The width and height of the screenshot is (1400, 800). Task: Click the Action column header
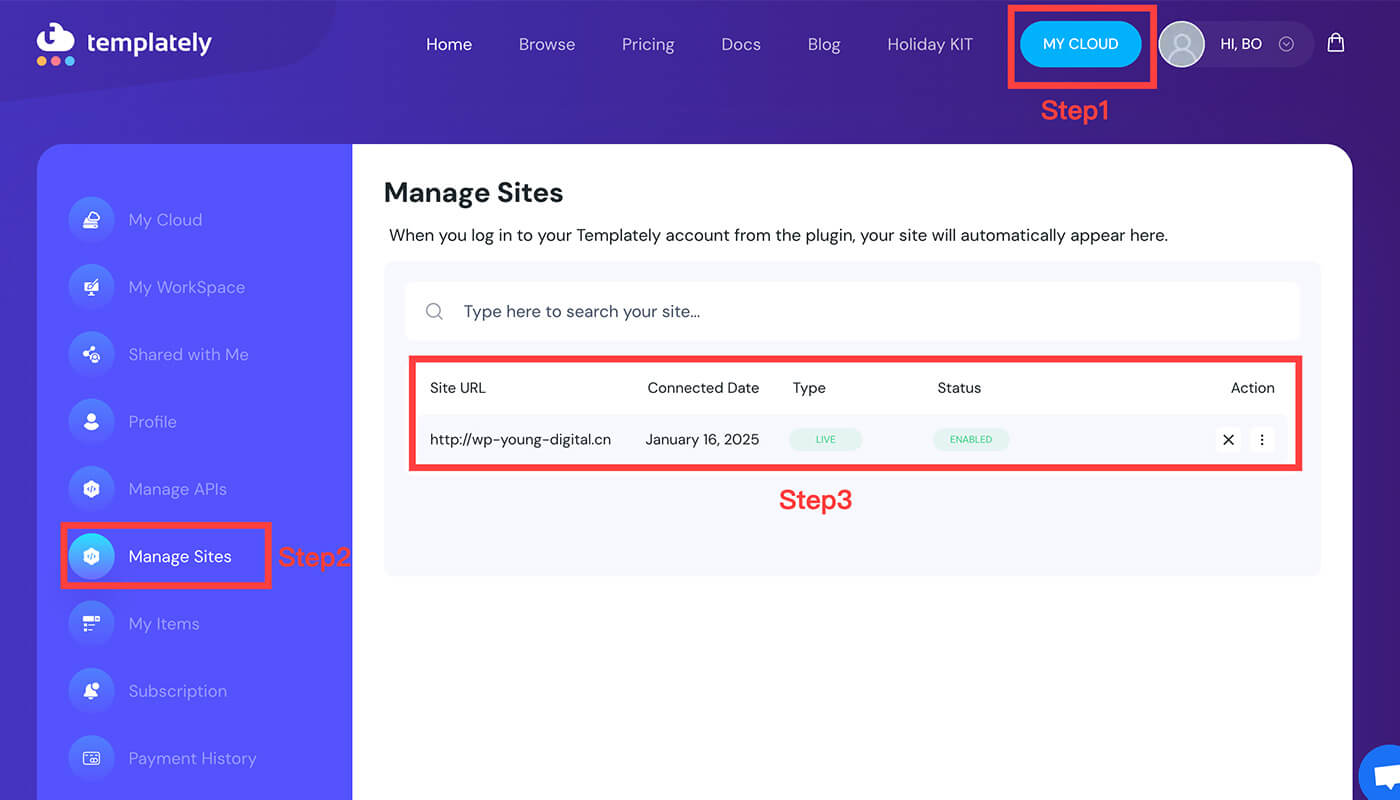click(x=1252, y=388)
